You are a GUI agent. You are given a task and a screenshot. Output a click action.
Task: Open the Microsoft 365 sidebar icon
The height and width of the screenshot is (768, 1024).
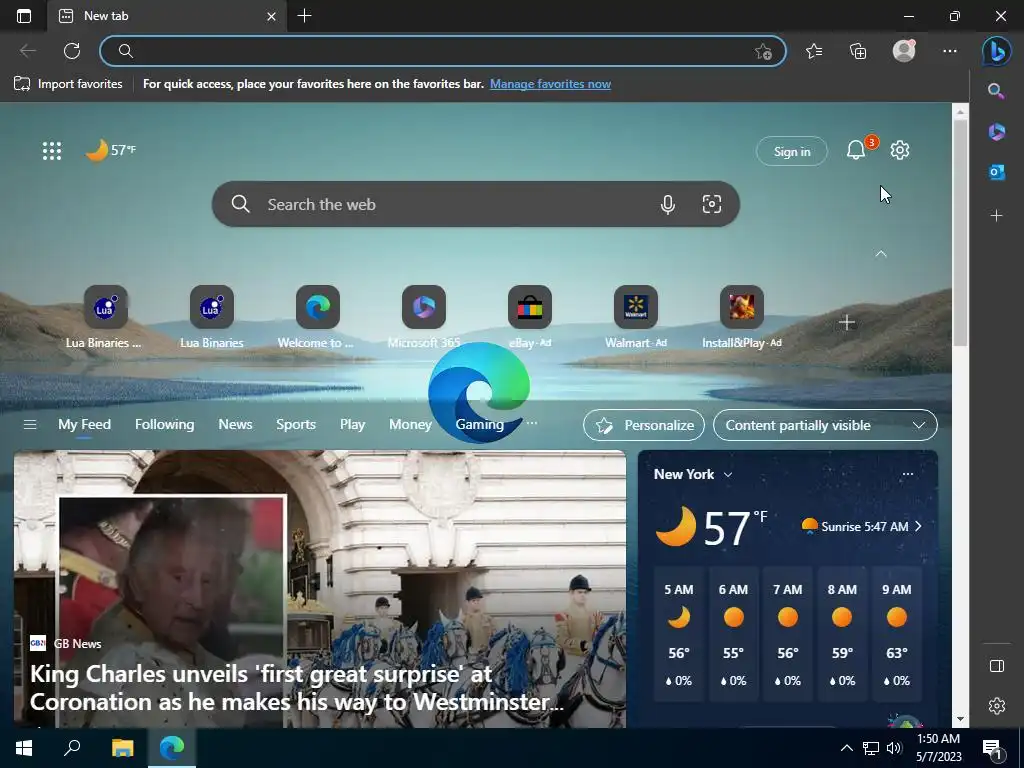click(x=997, y=131)
